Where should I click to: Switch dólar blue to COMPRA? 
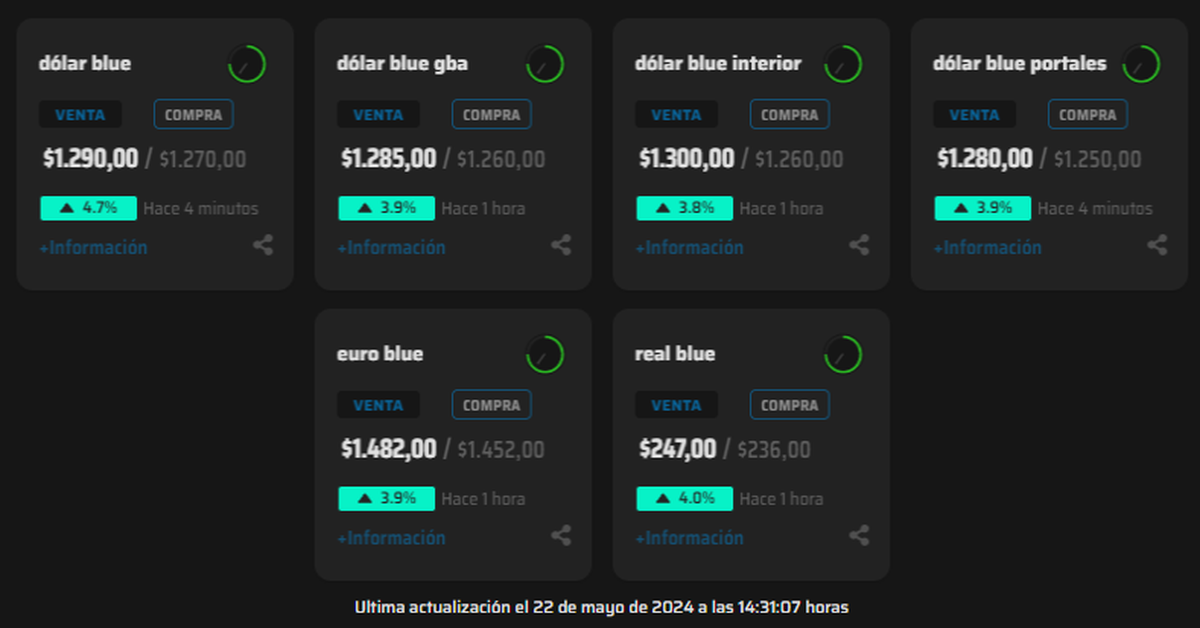(x=193, y=115)
